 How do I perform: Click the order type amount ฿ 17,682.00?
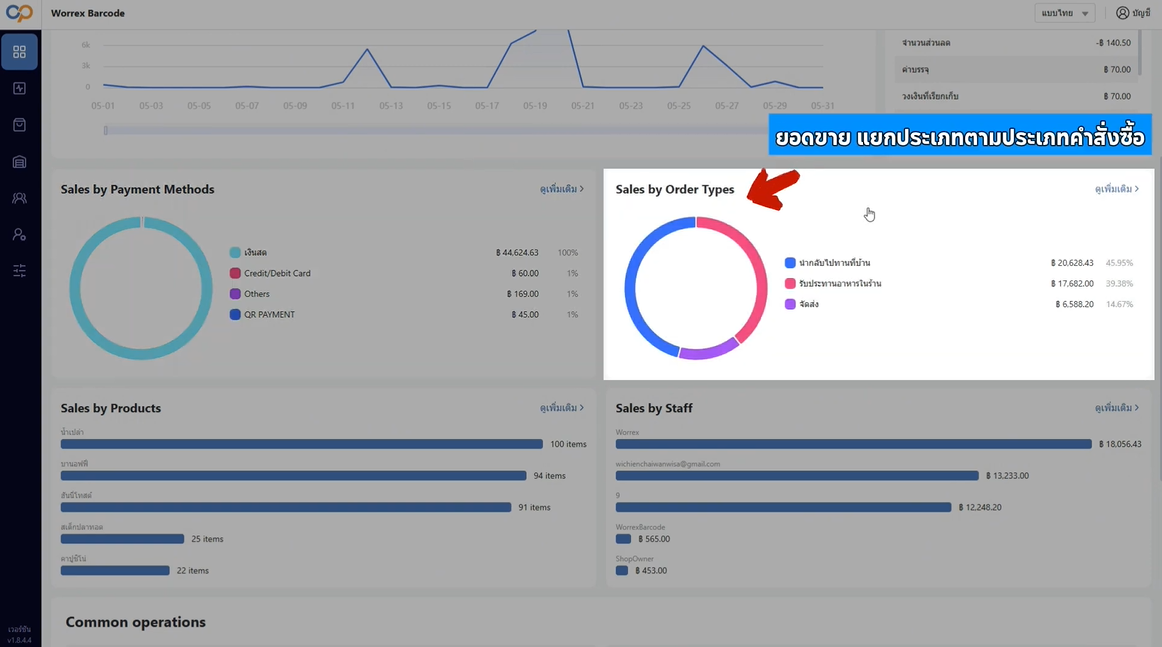tap(1072, 284)
